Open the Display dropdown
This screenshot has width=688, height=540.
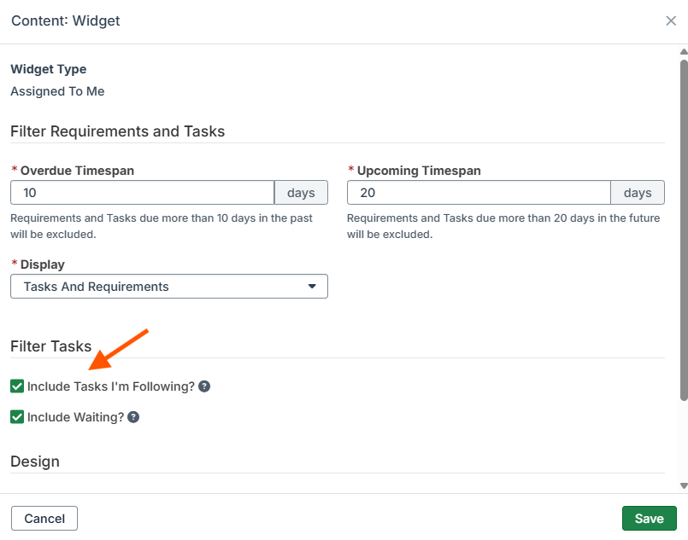169,286
